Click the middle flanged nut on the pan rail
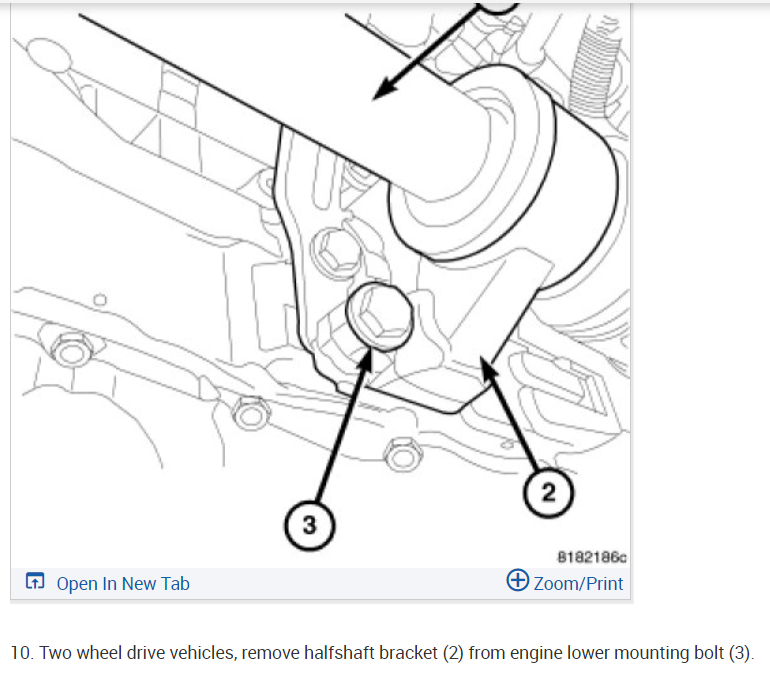770x683 pixels. (251, 412)
